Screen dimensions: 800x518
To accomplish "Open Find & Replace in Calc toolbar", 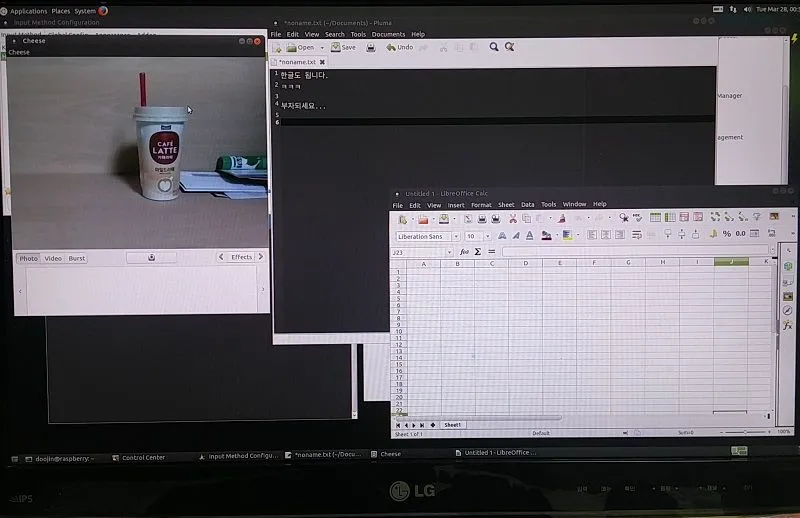I will click(x=623, y=218).
